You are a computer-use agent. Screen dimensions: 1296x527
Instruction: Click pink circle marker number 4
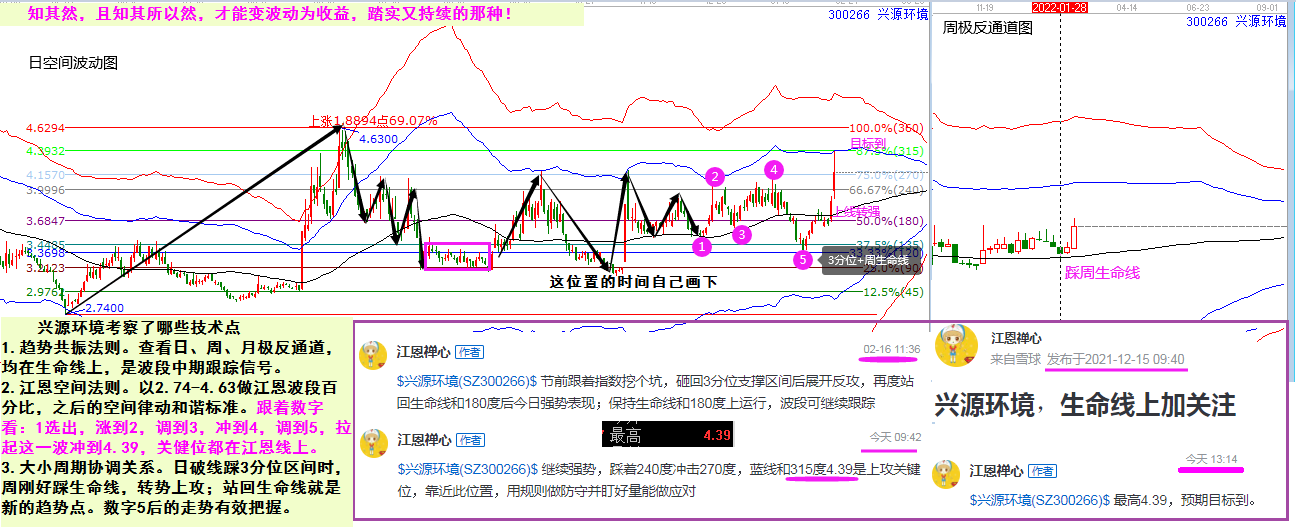click(774, 170)
